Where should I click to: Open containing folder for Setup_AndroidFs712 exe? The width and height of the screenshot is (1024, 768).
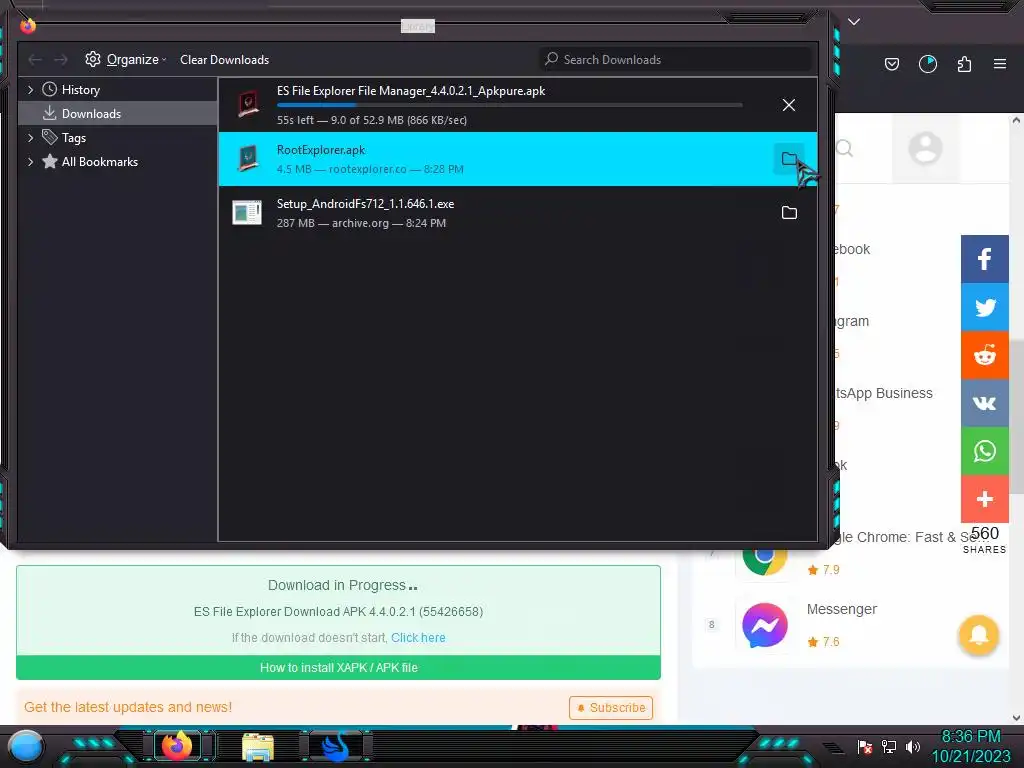789,213
